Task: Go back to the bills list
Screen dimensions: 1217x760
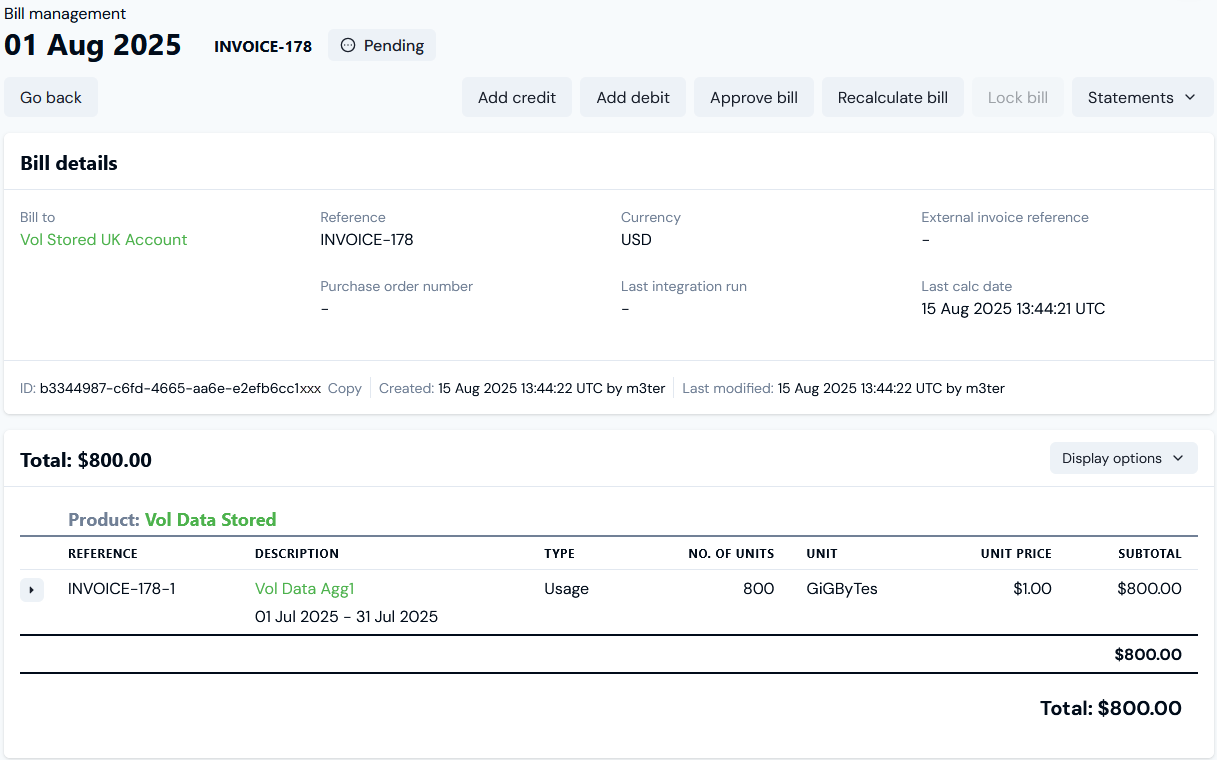Action: 51,97
